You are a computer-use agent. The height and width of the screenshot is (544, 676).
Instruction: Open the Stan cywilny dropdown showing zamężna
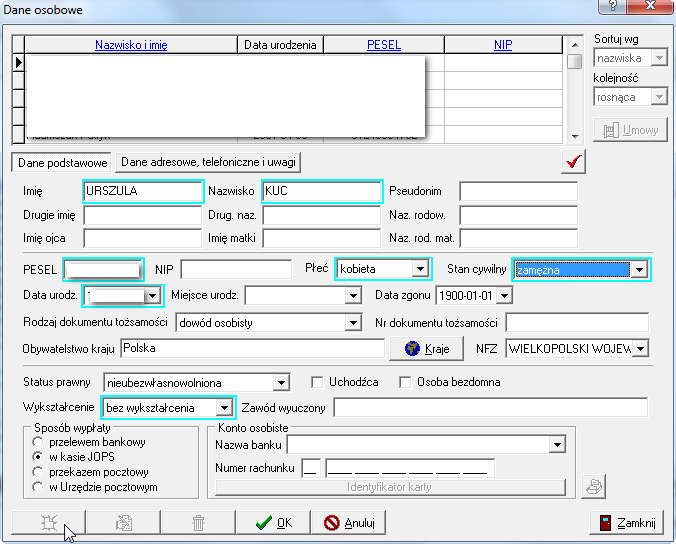click(639, 270)
